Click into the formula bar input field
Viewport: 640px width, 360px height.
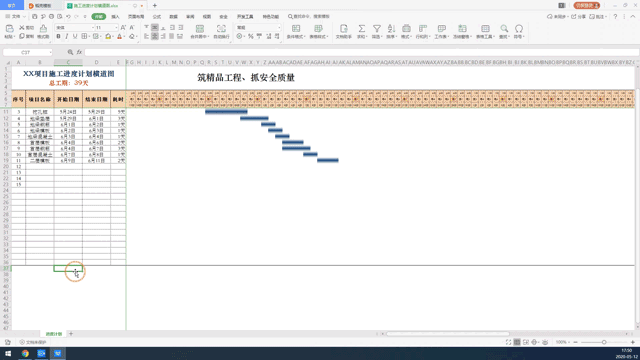[361, 52]
